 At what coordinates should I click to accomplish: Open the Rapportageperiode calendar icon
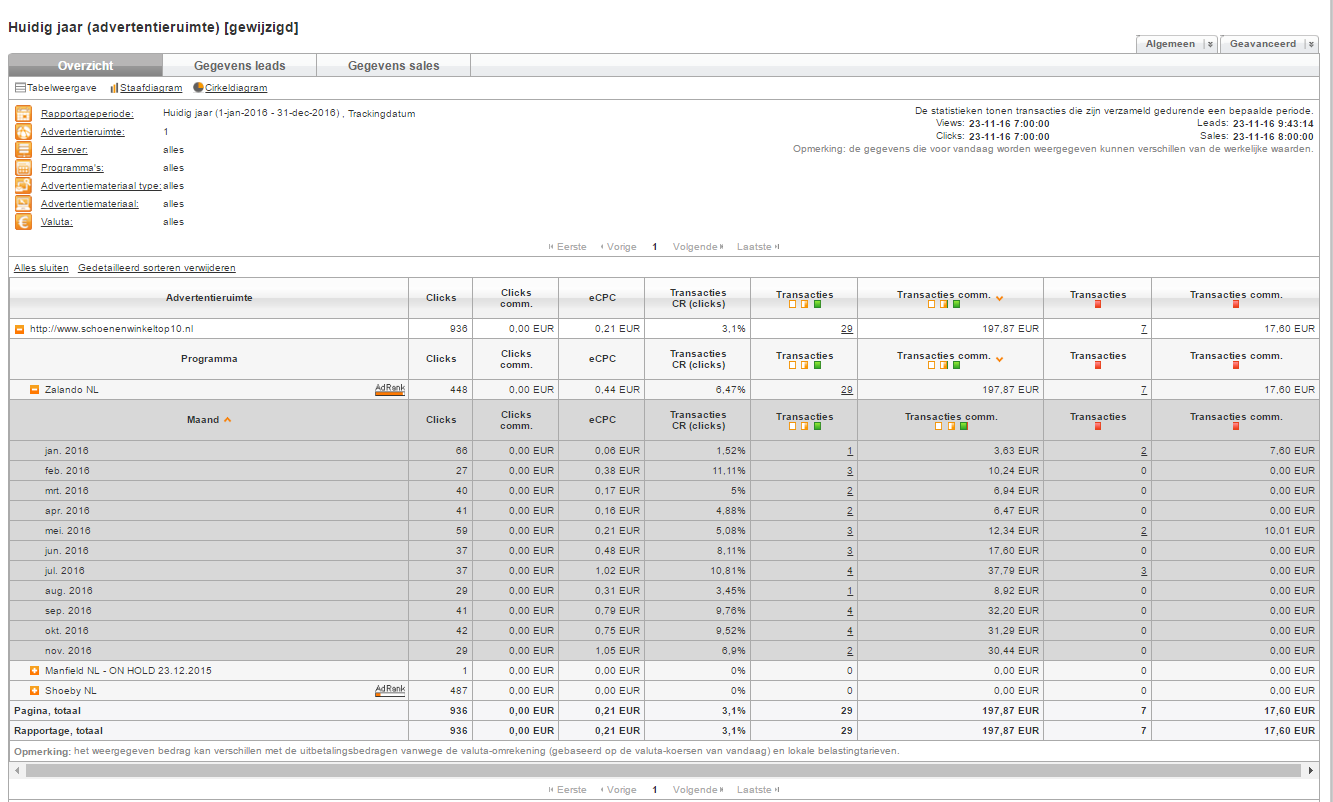coord(24,114)
